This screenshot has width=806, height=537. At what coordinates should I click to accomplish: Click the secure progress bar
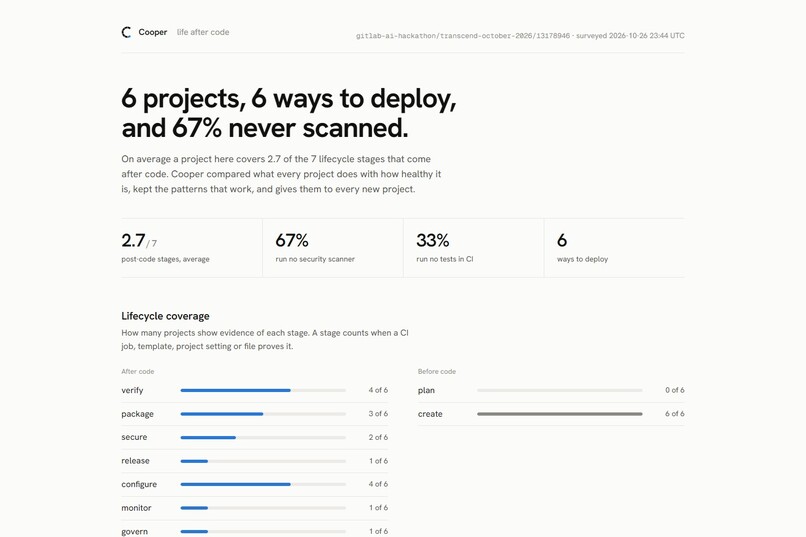click(263, 437)
